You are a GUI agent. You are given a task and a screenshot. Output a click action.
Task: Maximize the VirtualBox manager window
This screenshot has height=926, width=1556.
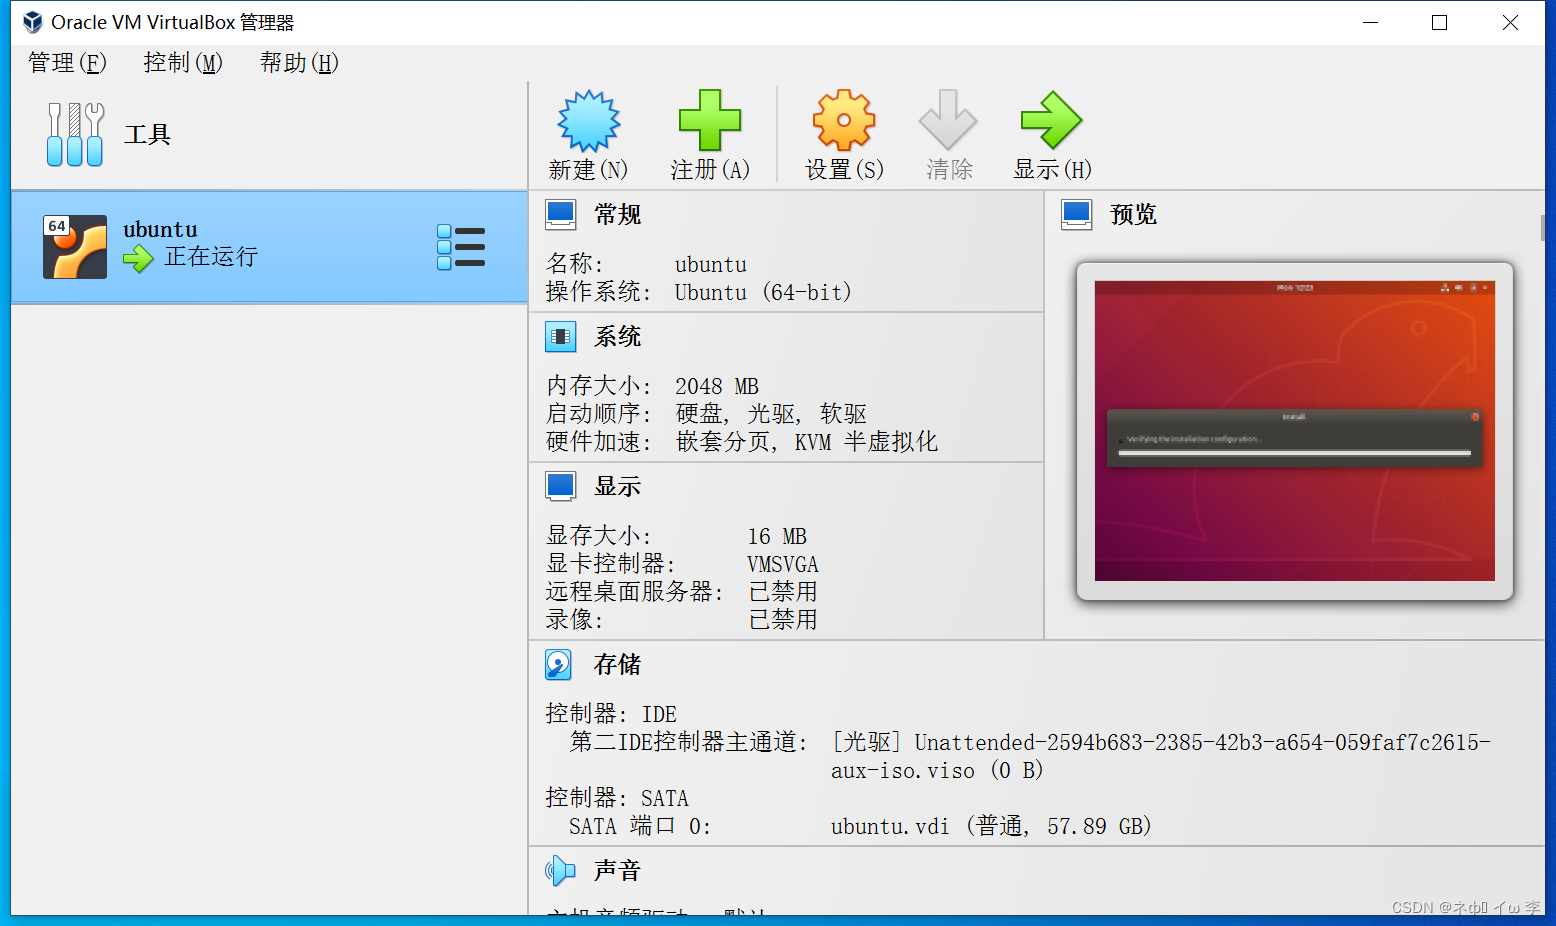coord(1440,22)
